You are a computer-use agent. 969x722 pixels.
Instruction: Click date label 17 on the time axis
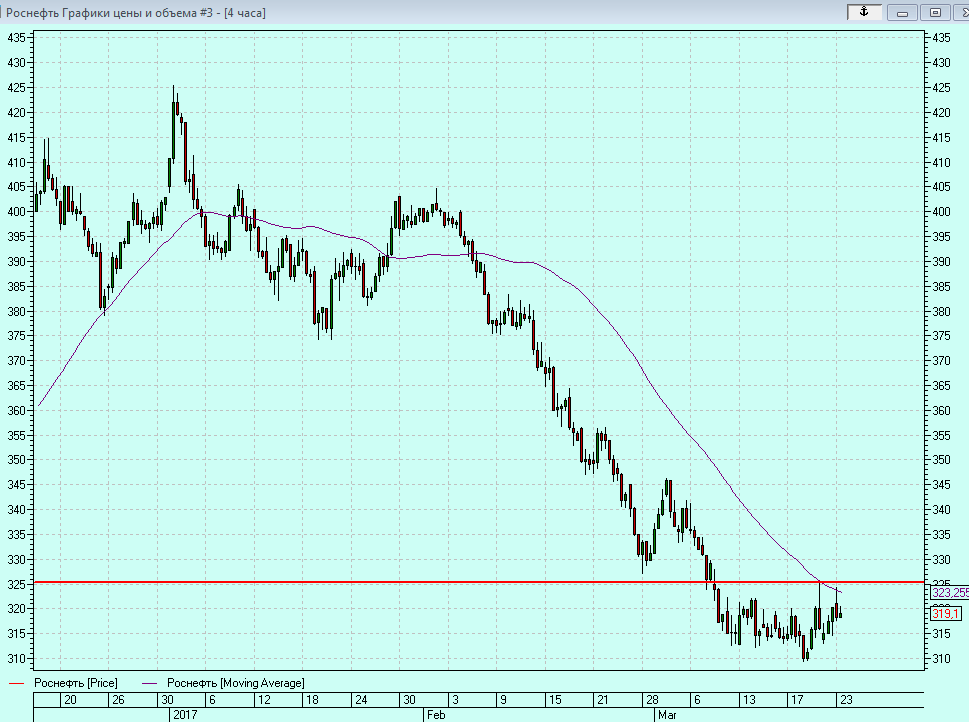797,700
